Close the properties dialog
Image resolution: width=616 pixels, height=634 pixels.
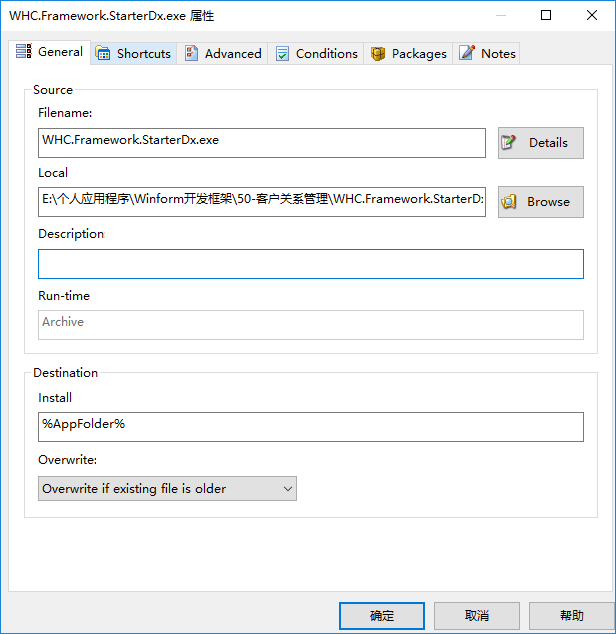592,15
